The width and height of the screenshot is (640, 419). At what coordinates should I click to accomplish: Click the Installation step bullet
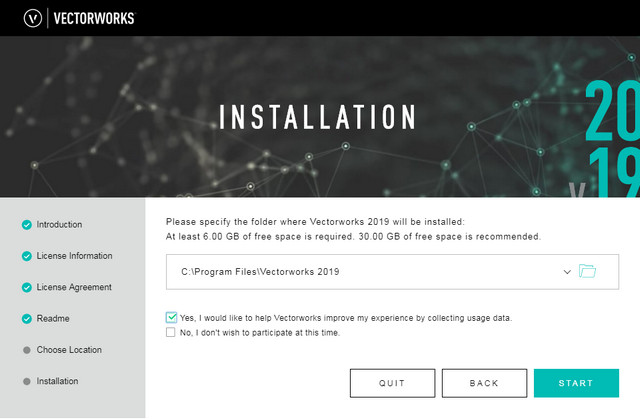[x=26, y=381]
